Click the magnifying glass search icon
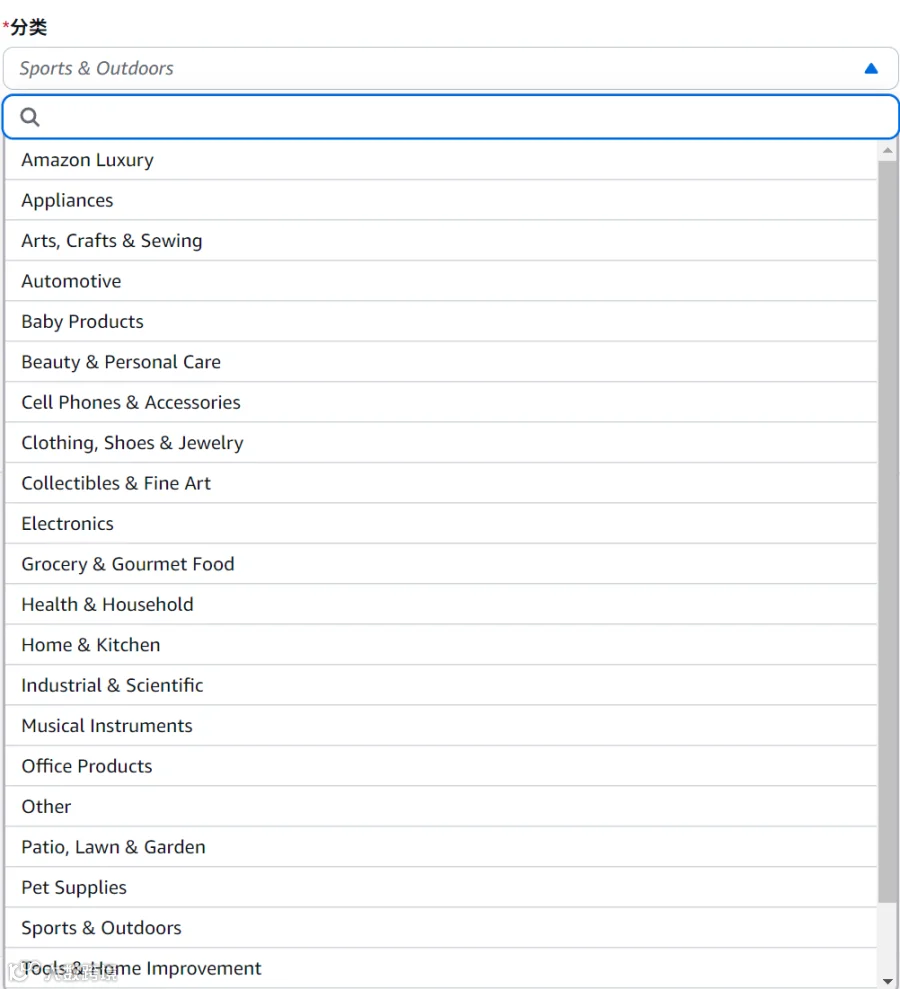The image size is (900, 989). point(30,117)
